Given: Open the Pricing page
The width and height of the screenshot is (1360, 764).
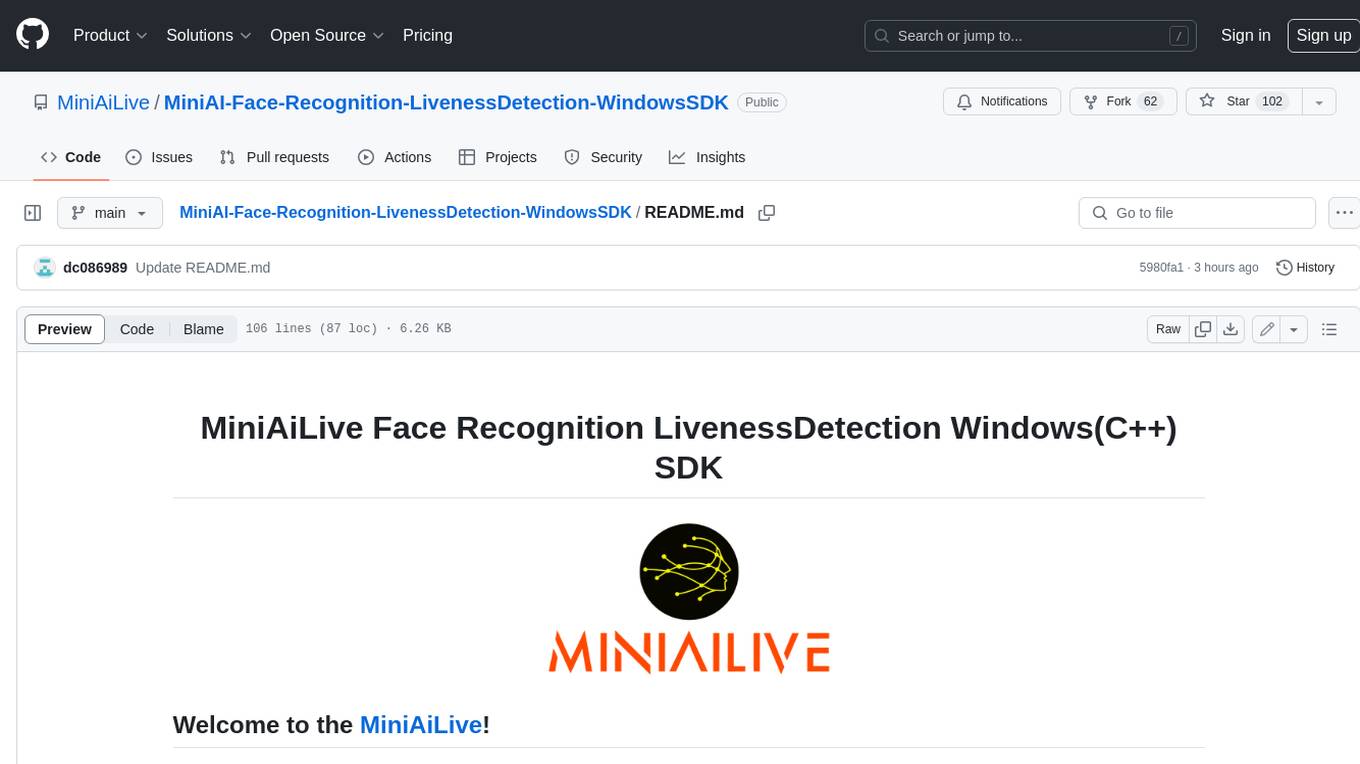Looking at the screenshot, I should pyautogui.click(x=427, y=35).
